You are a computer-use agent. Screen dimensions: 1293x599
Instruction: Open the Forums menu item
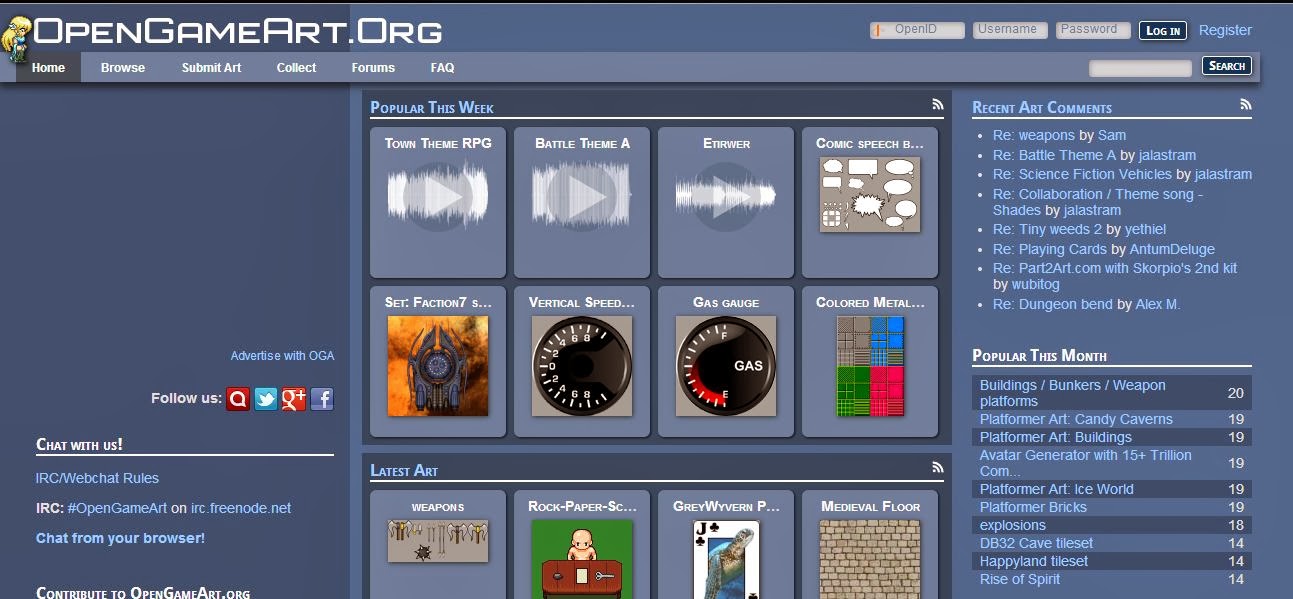coord(373,68)
